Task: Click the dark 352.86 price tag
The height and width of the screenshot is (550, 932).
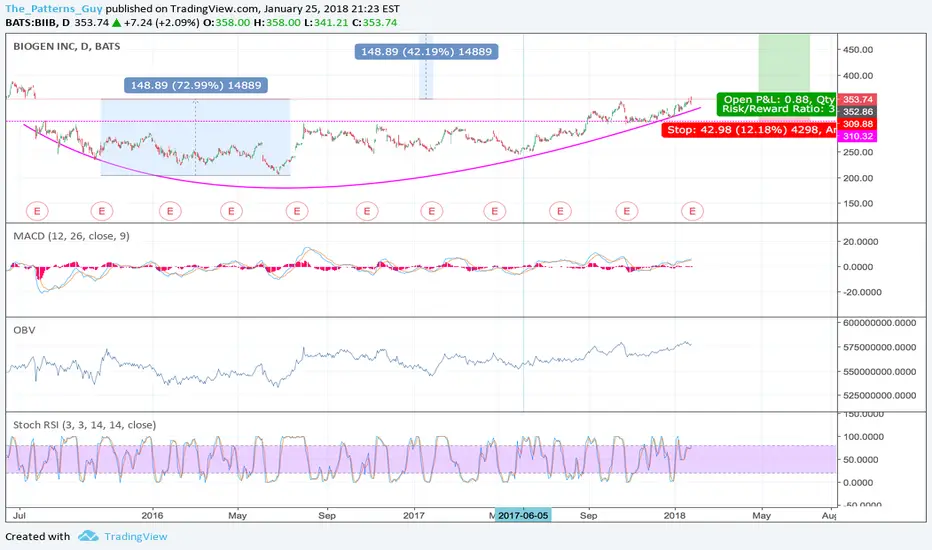Action: pos(857,112)
